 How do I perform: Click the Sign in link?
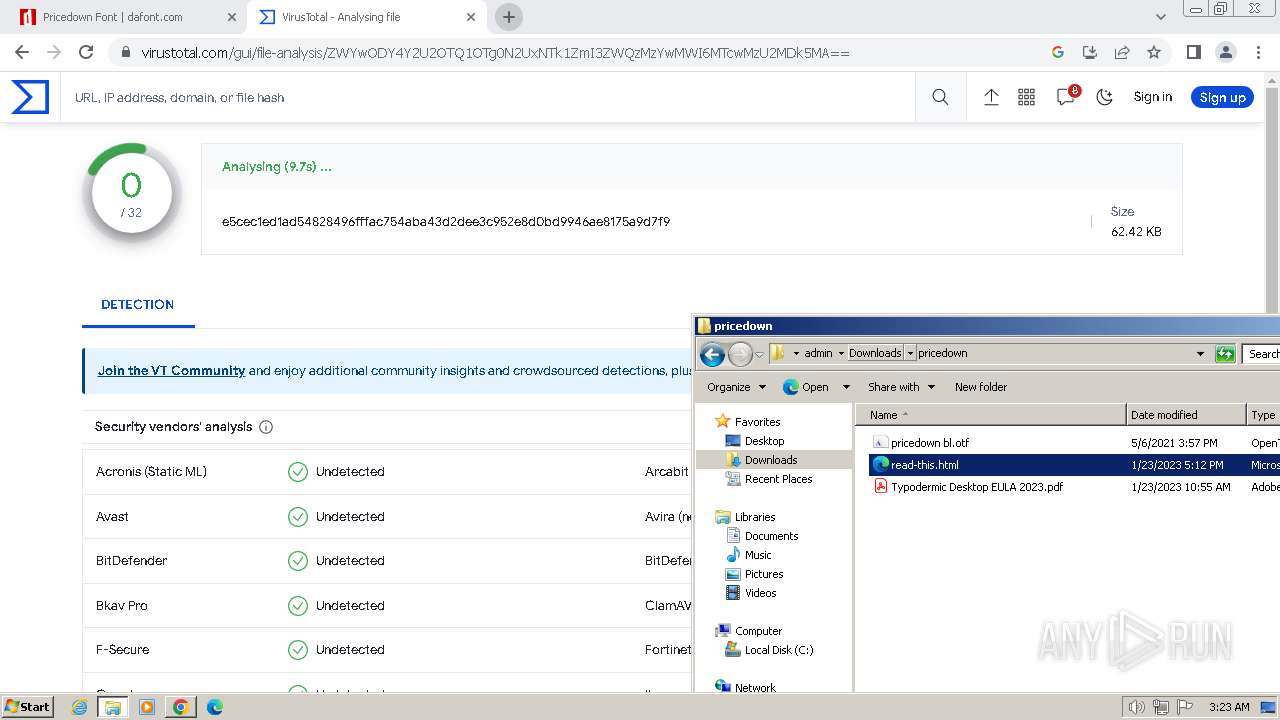click(1152, 97)
